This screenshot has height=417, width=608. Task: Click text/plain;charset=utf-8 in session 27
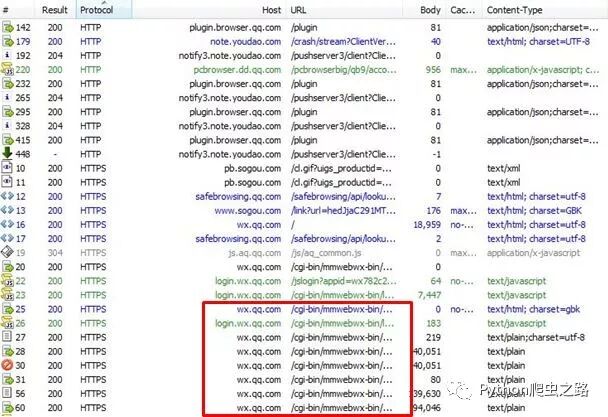[x=536, y=337]
